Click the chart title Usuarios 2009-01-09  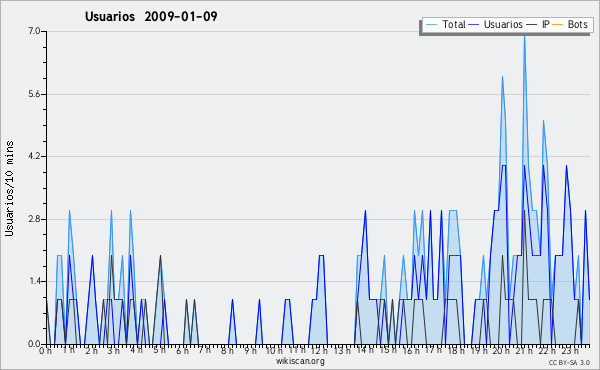(x=151, y=16)
